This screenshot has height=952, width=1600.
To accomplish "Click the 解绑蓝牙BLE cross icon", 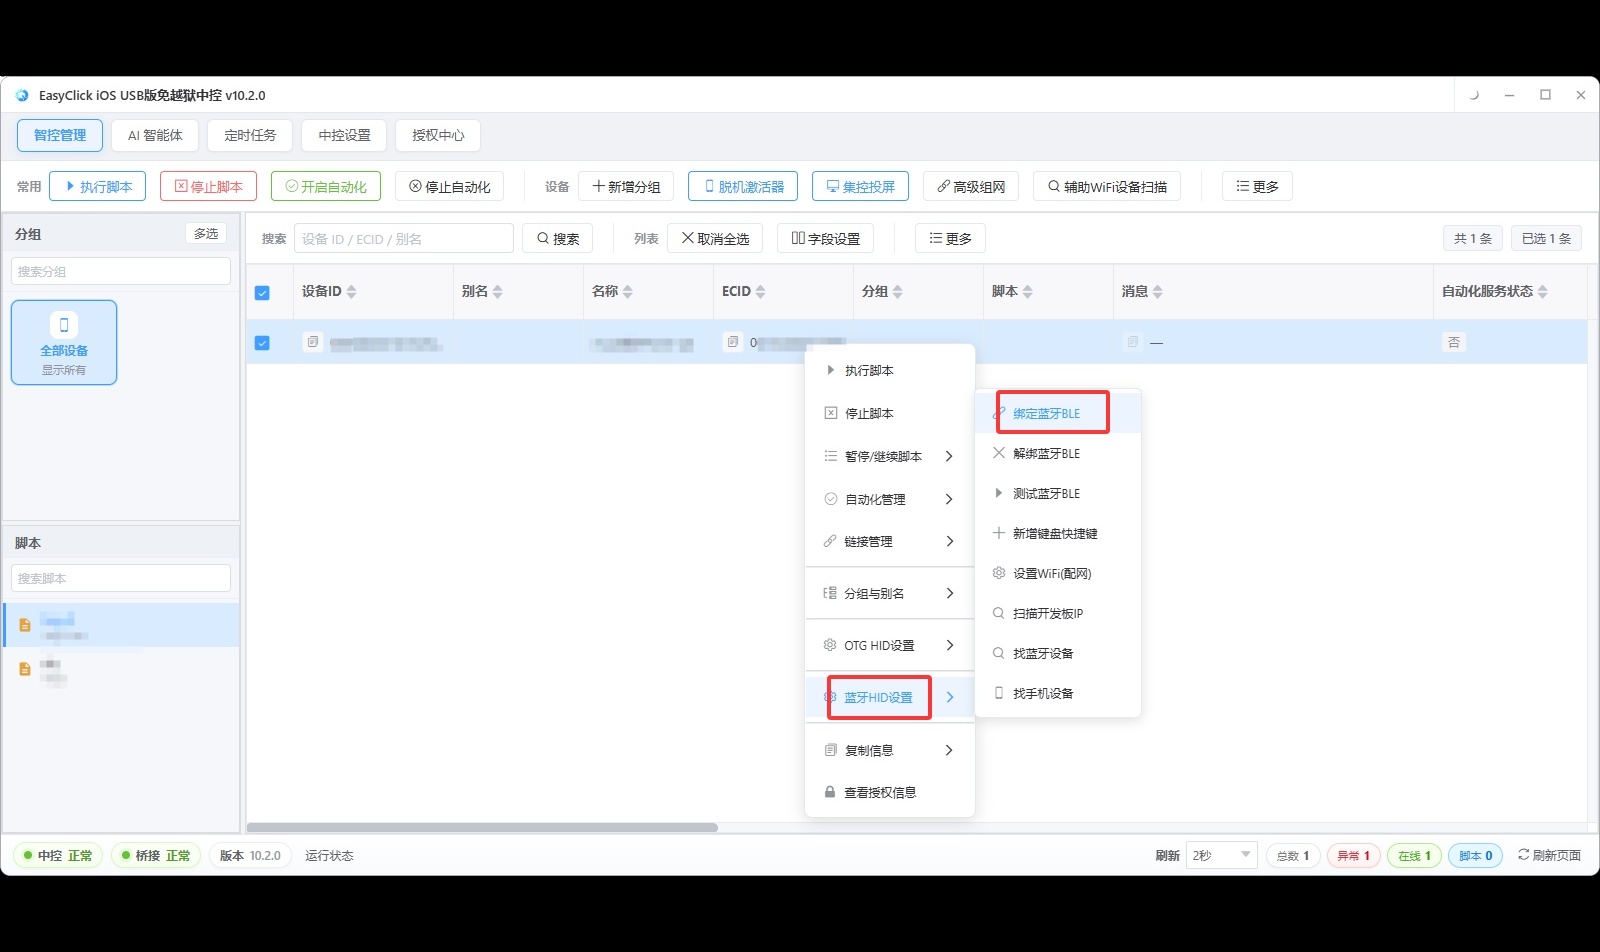I will 998,453.
